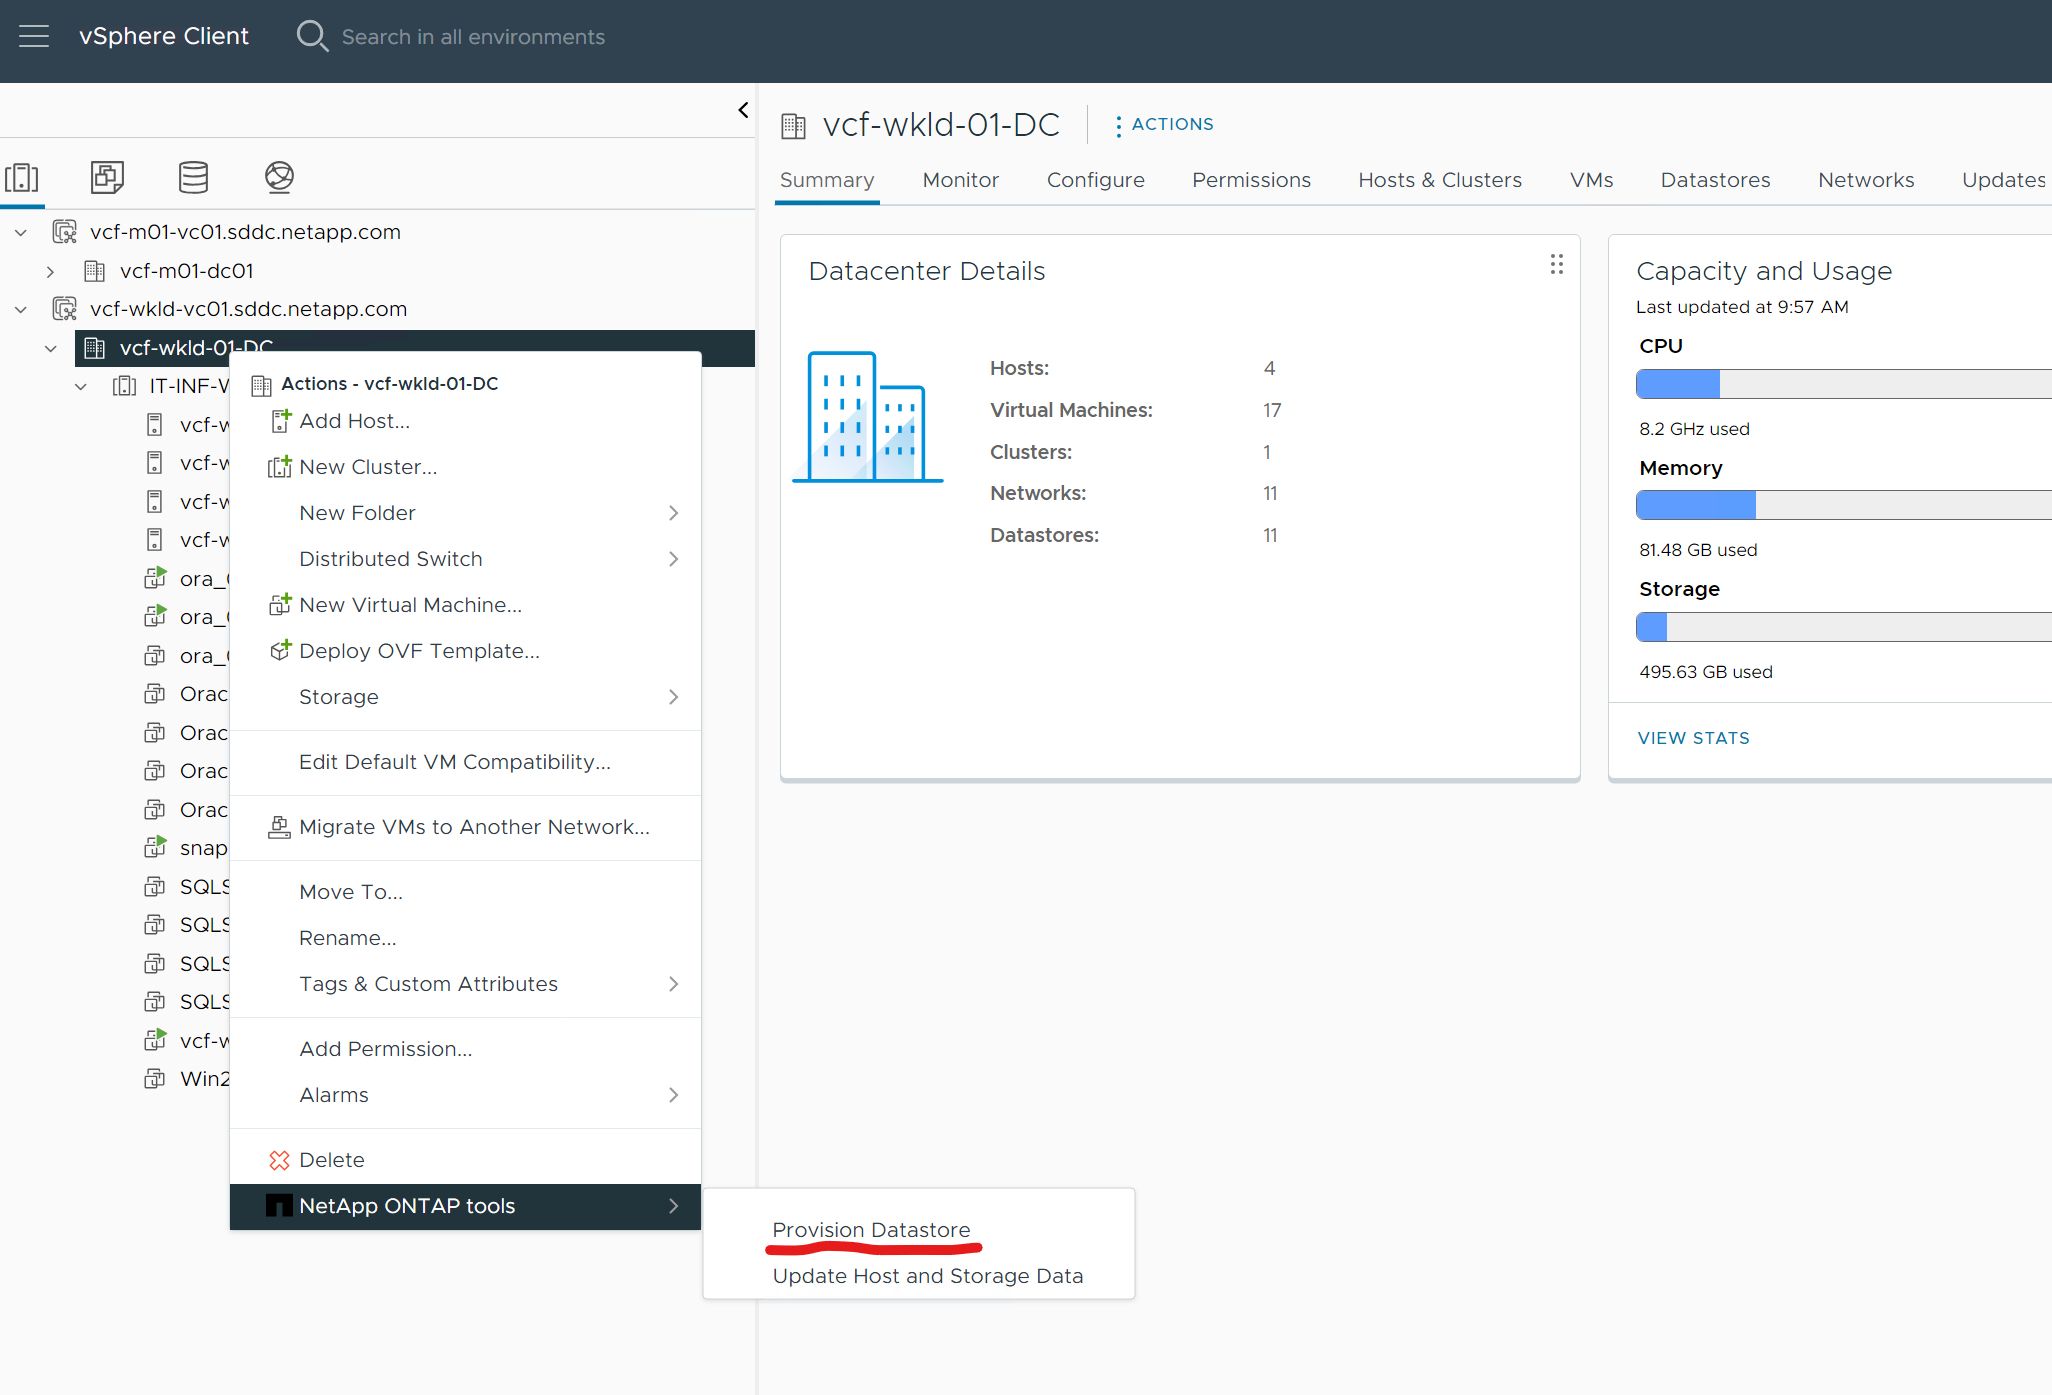
Task: Select the Provision Datastore menu option
Action: [872, 1228]
